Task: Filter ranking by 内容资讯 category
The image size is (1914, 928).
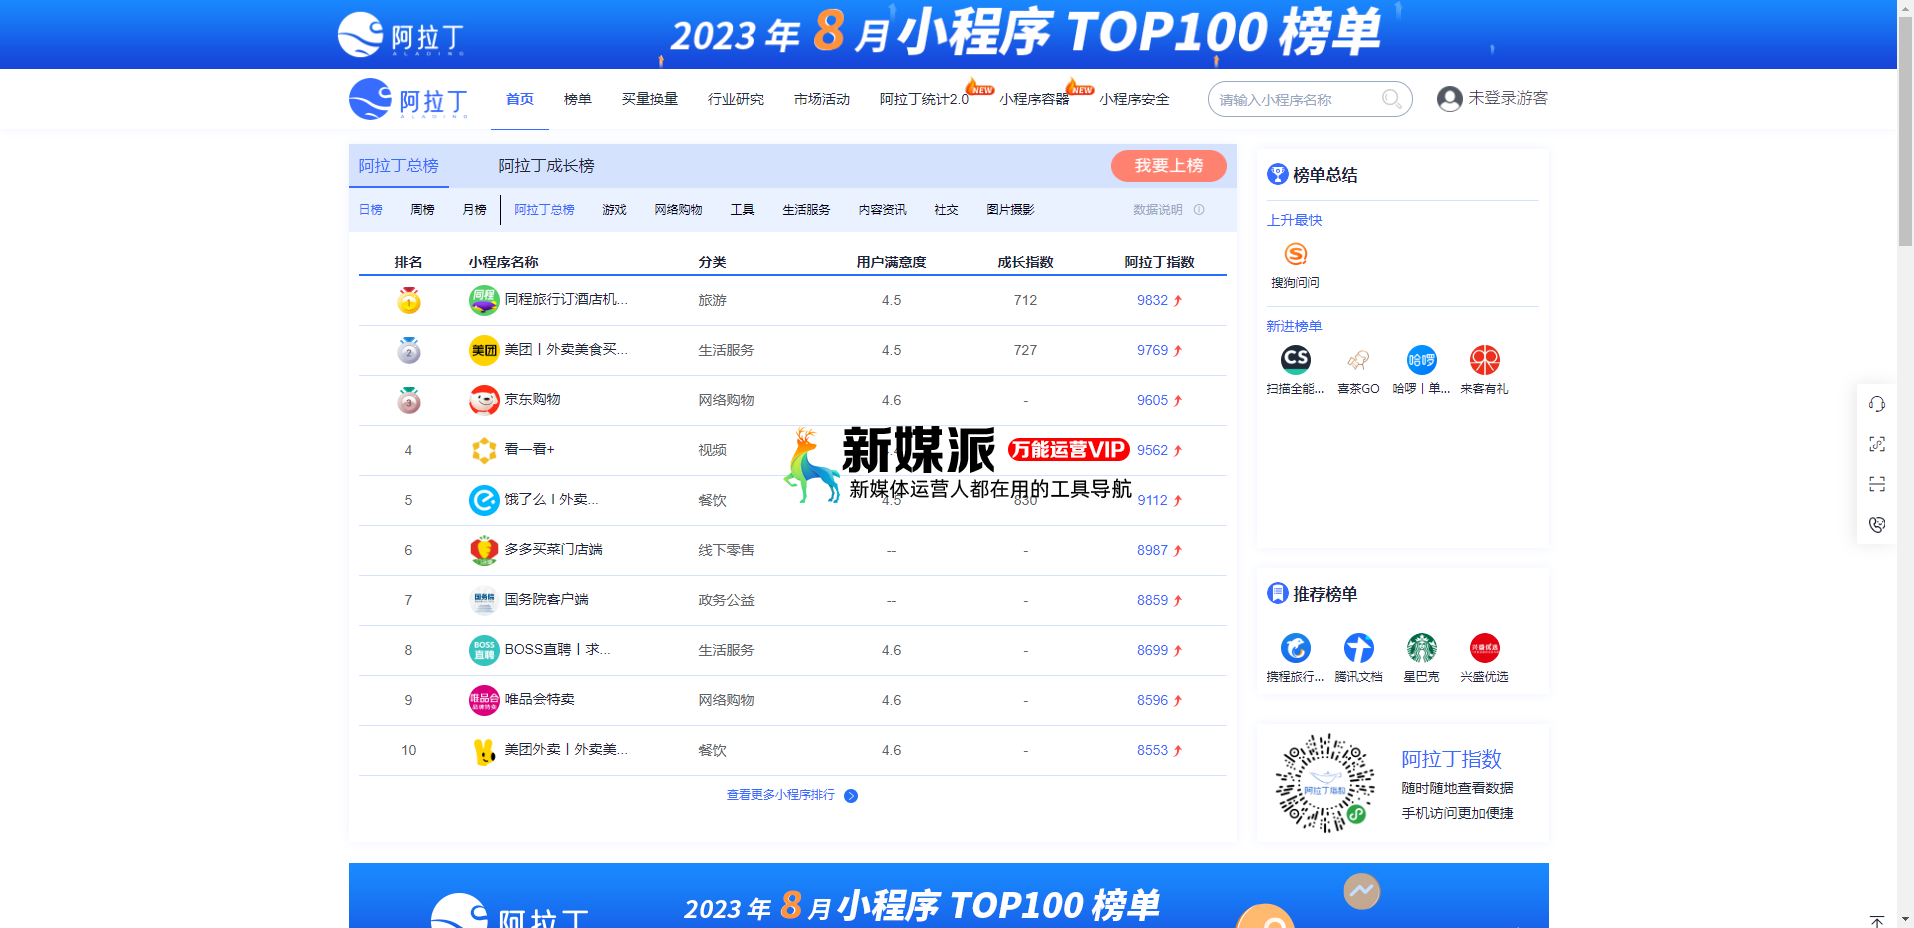Action: click(883, 210)
